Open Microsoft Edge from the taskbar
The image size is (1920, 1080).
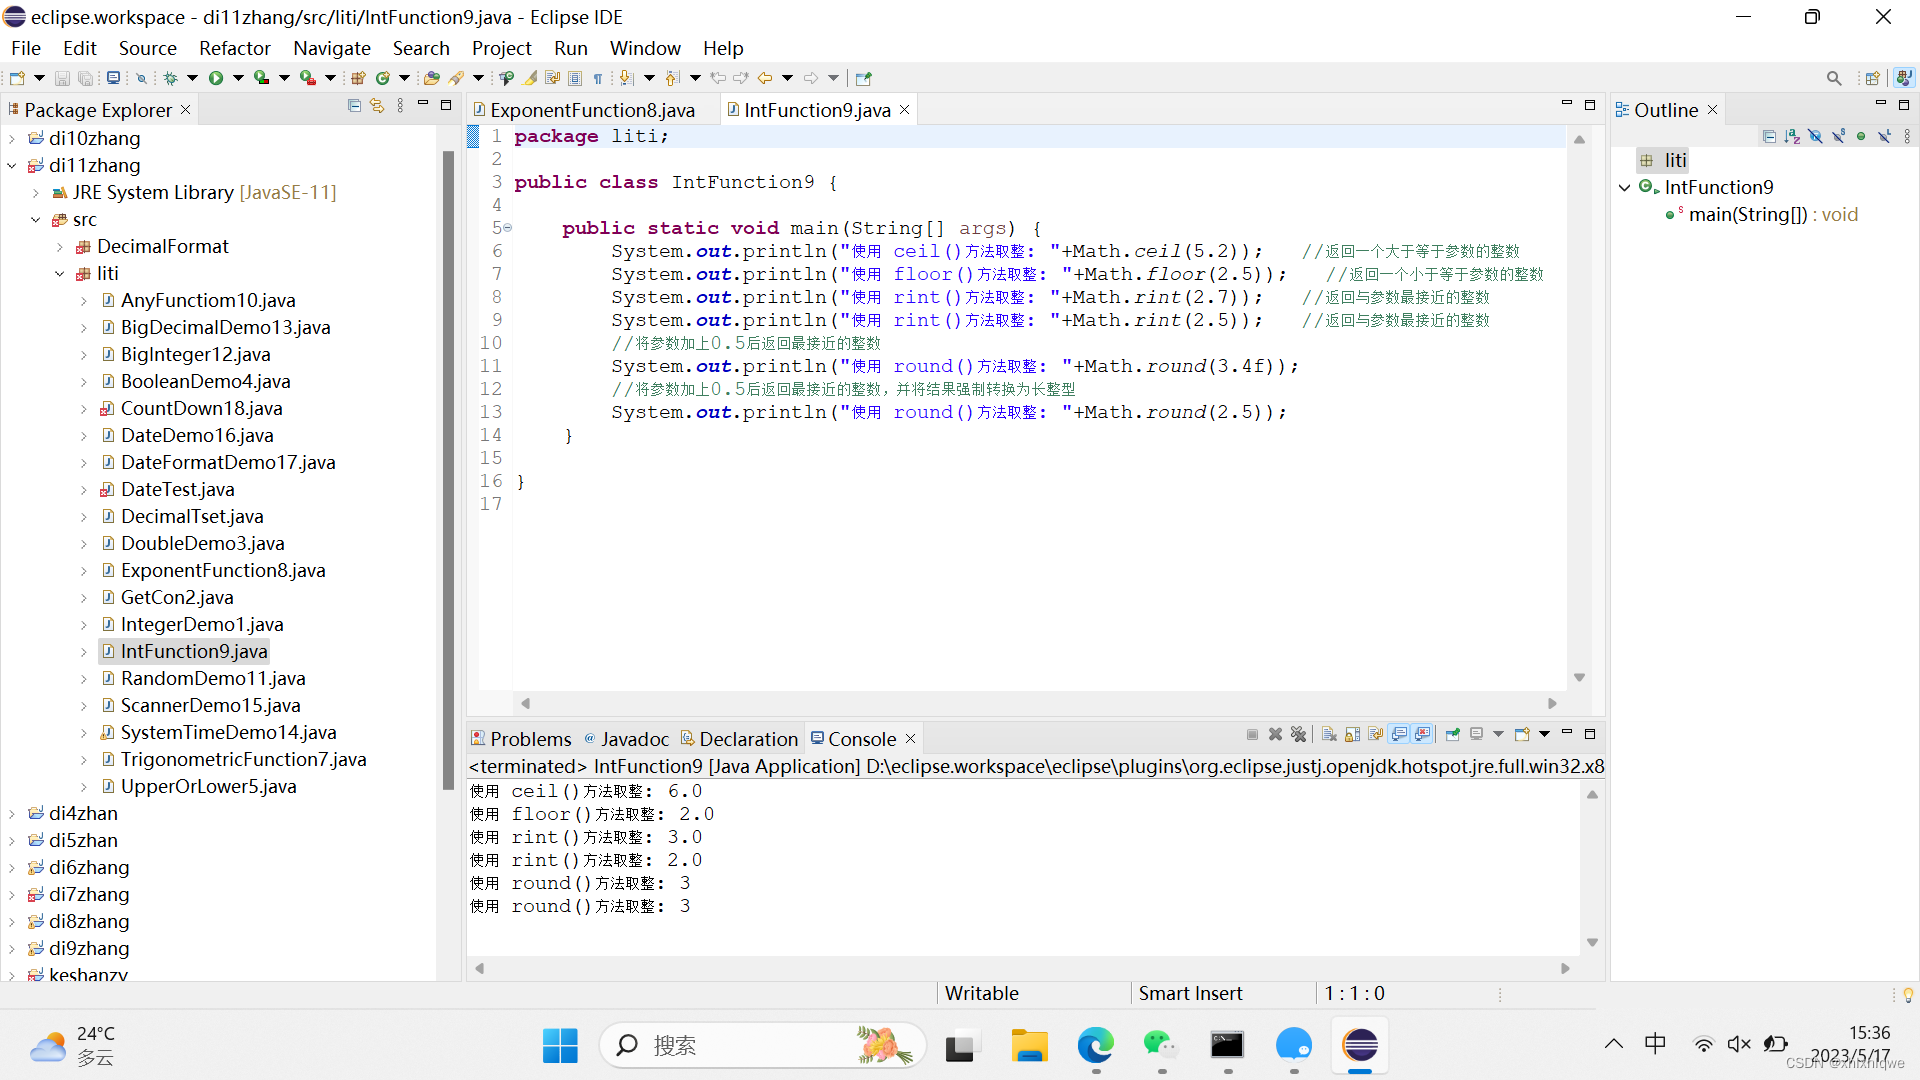coord(1095,1046)
